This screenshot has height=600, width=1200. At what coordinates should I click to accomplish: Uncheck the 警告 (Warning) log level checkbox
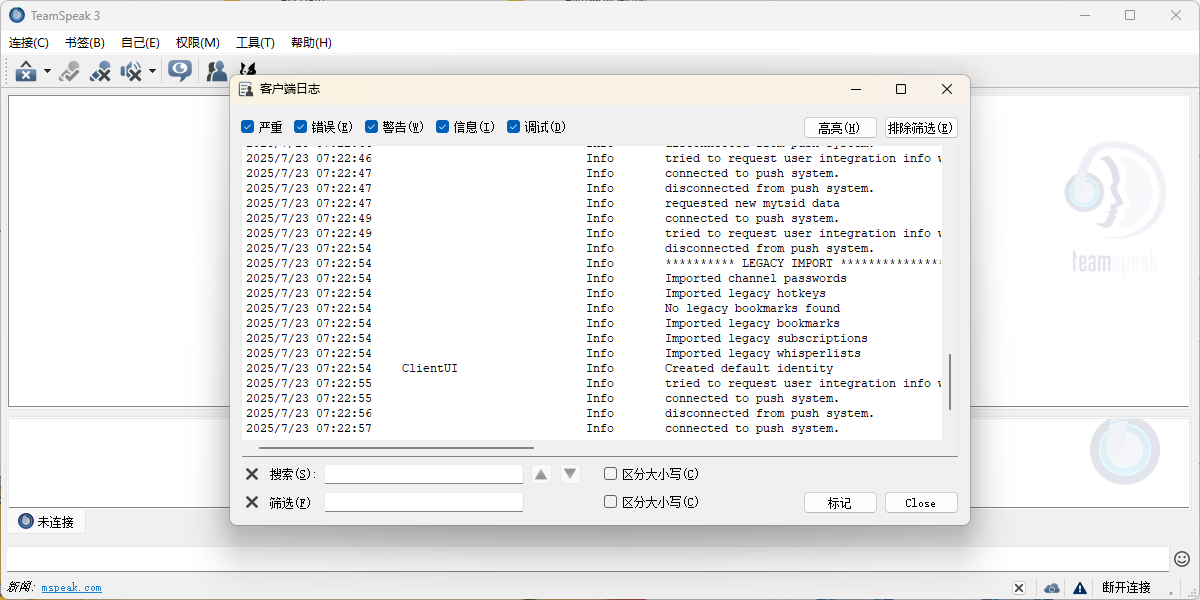[x=371, y=127]
